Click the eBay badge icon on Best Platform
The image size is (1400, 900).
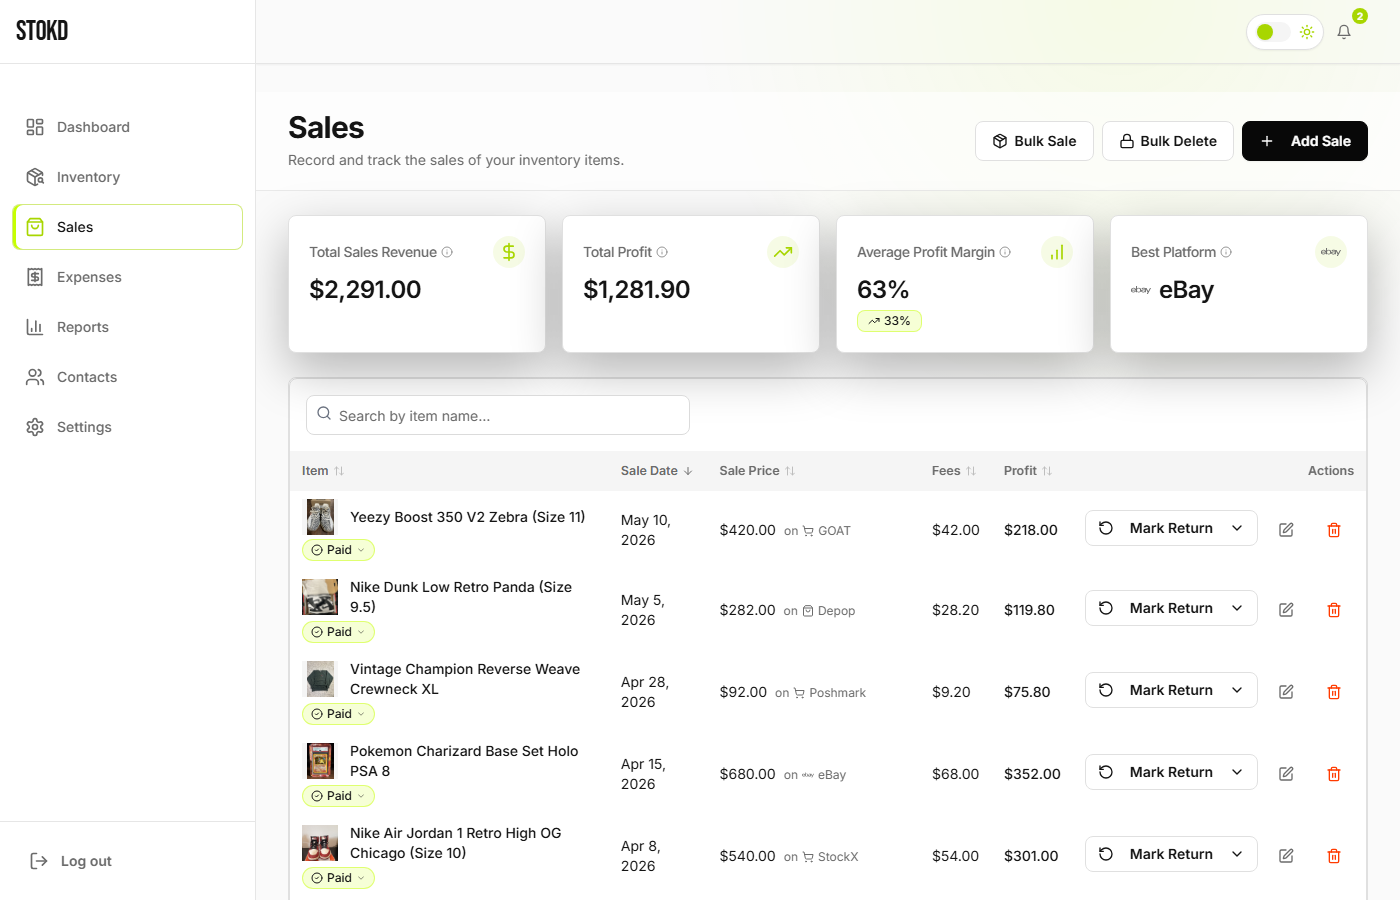click(1331, 252)
